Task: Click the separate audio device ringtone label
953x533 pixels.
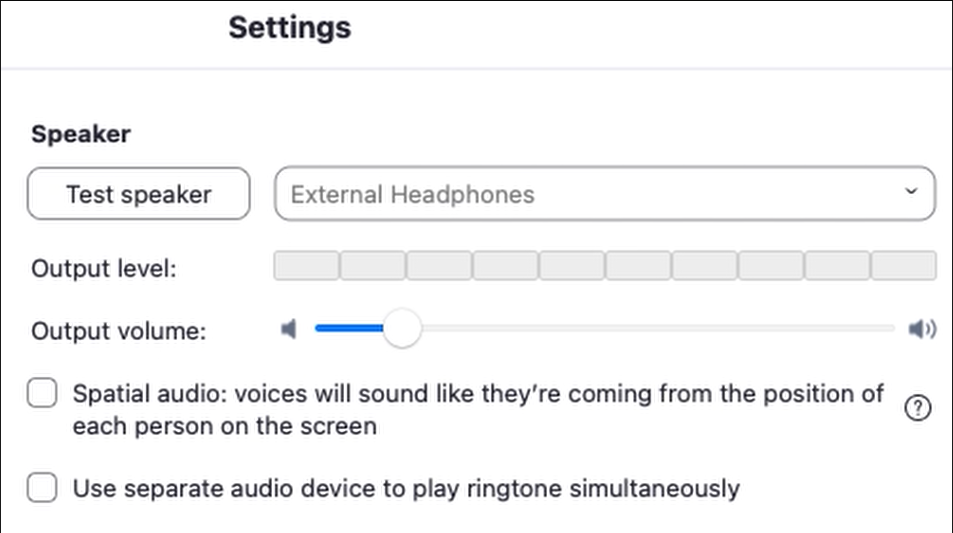Action: [406, 489]
